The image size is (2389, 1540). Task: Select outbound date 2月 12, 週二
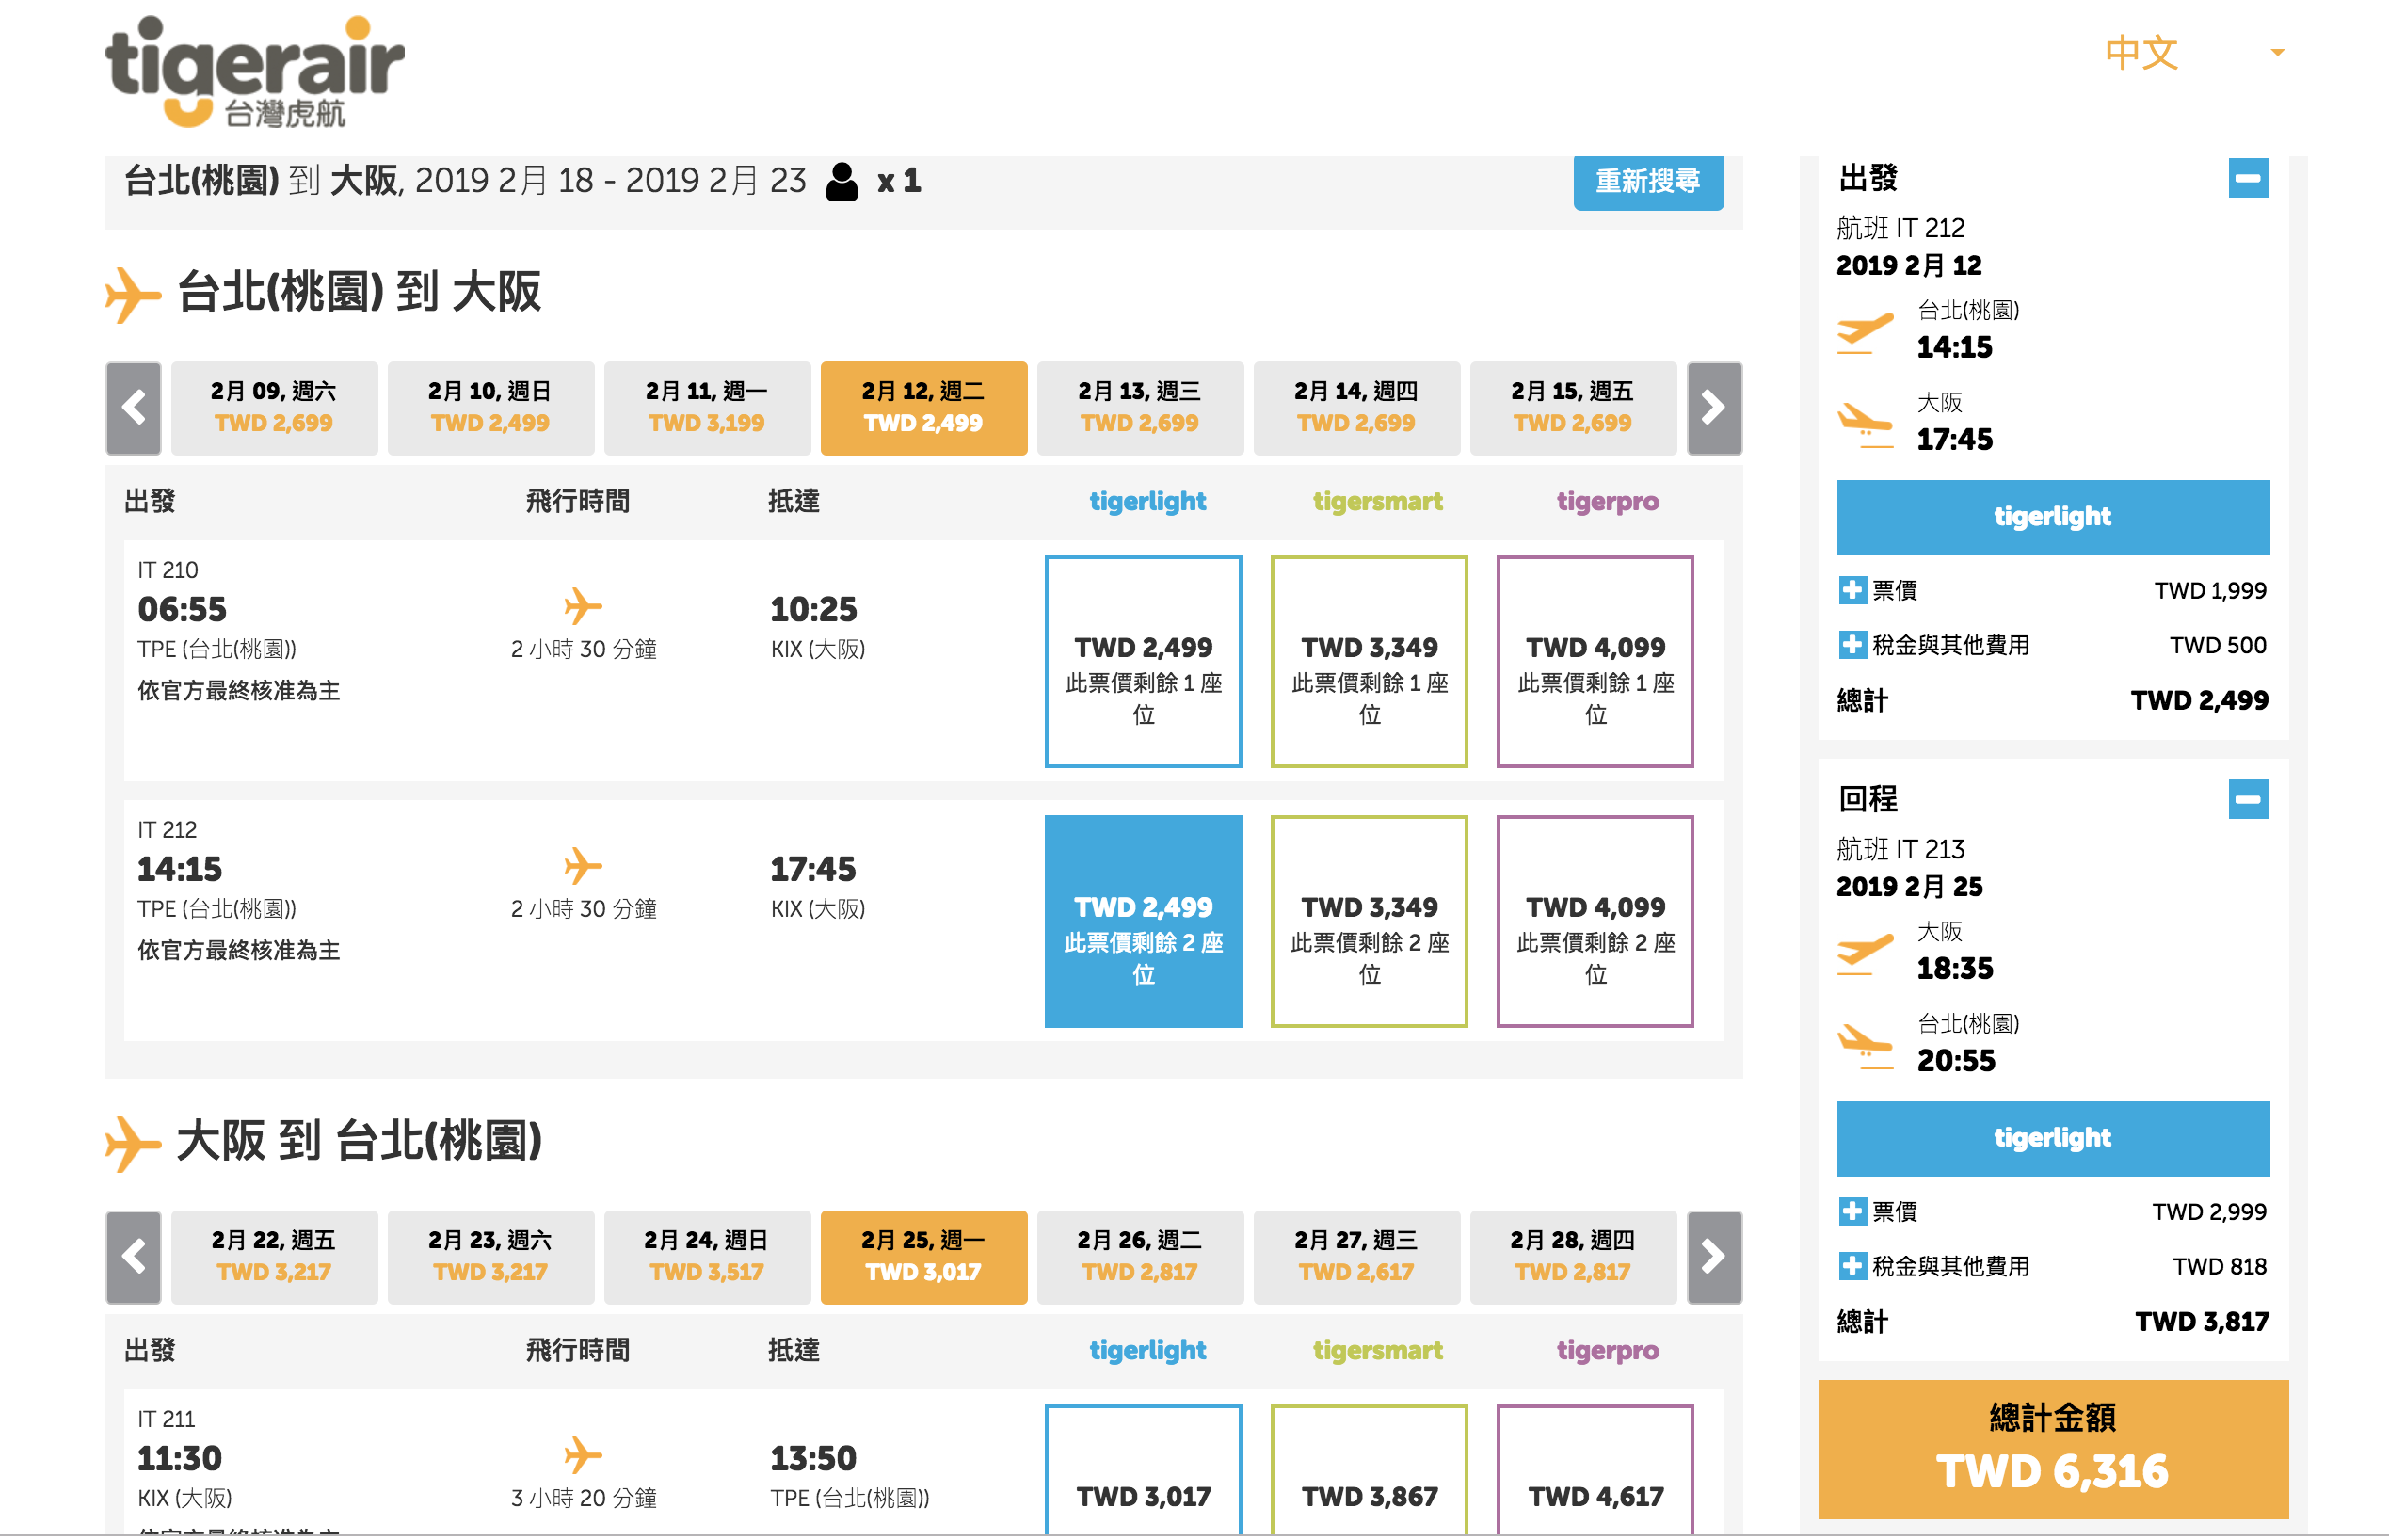pos(923,408)
